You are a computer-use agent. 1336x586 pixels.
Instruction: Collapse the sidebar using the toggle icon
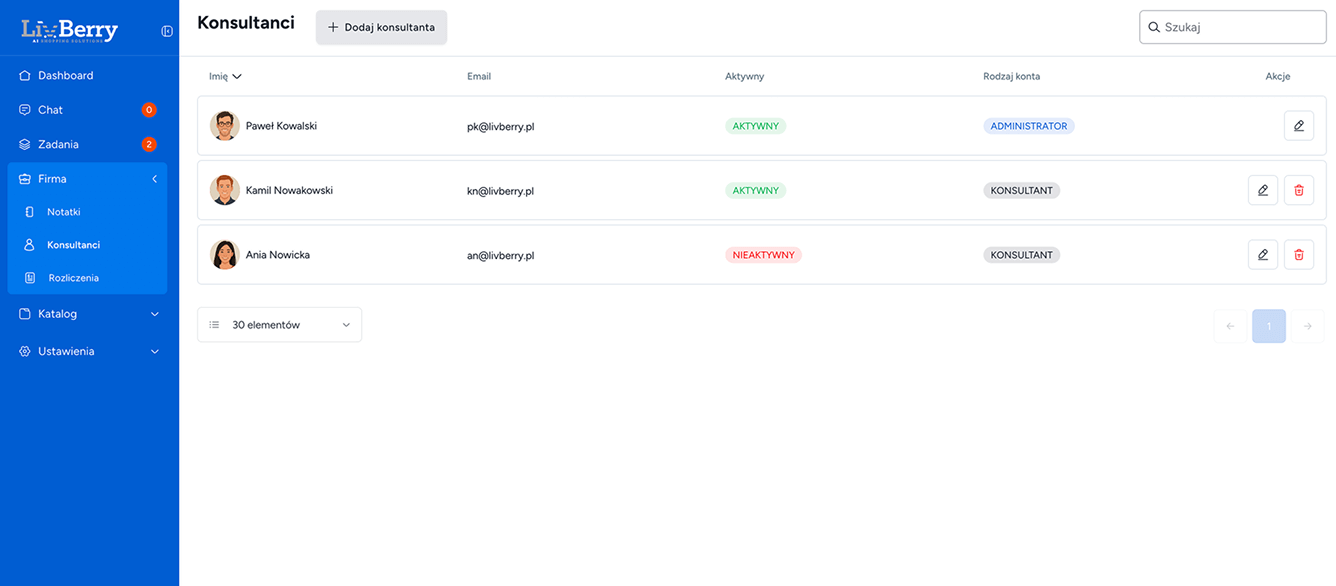click(167, 31)
